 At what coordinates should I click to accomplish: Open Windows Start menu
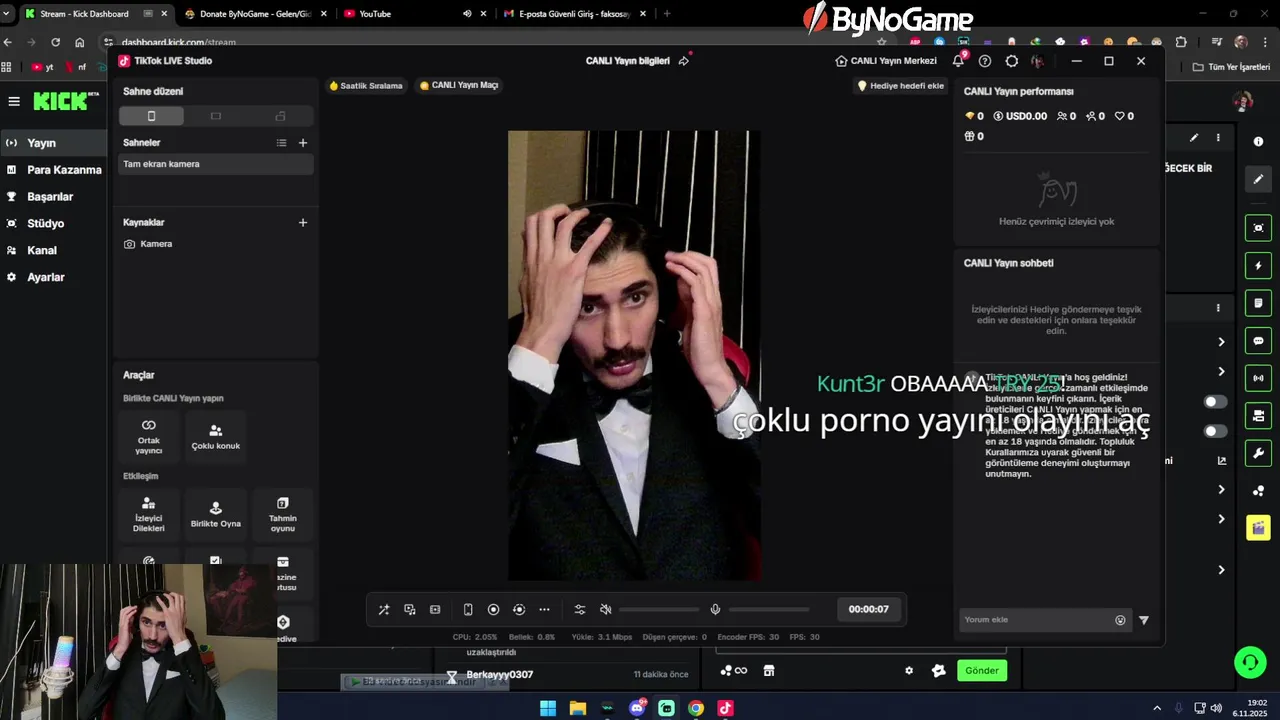[548, 708]
